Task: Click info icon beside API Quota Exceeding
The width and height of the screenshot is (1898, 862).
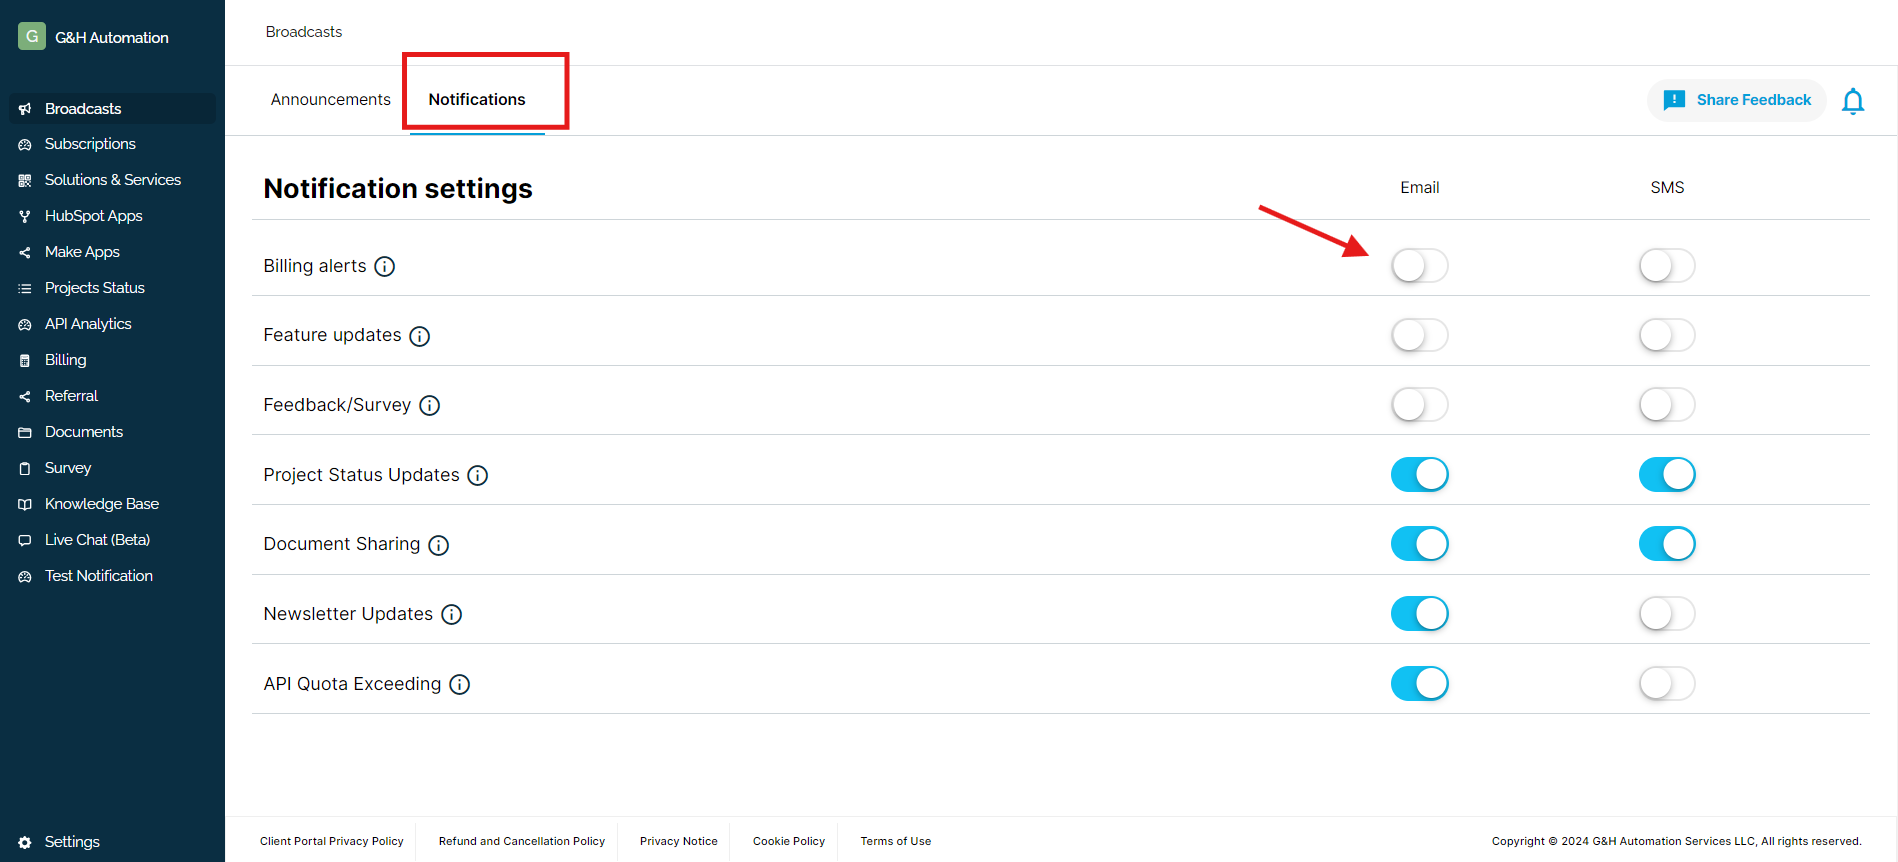Action: pyautogui.click(x=459, y=684)
